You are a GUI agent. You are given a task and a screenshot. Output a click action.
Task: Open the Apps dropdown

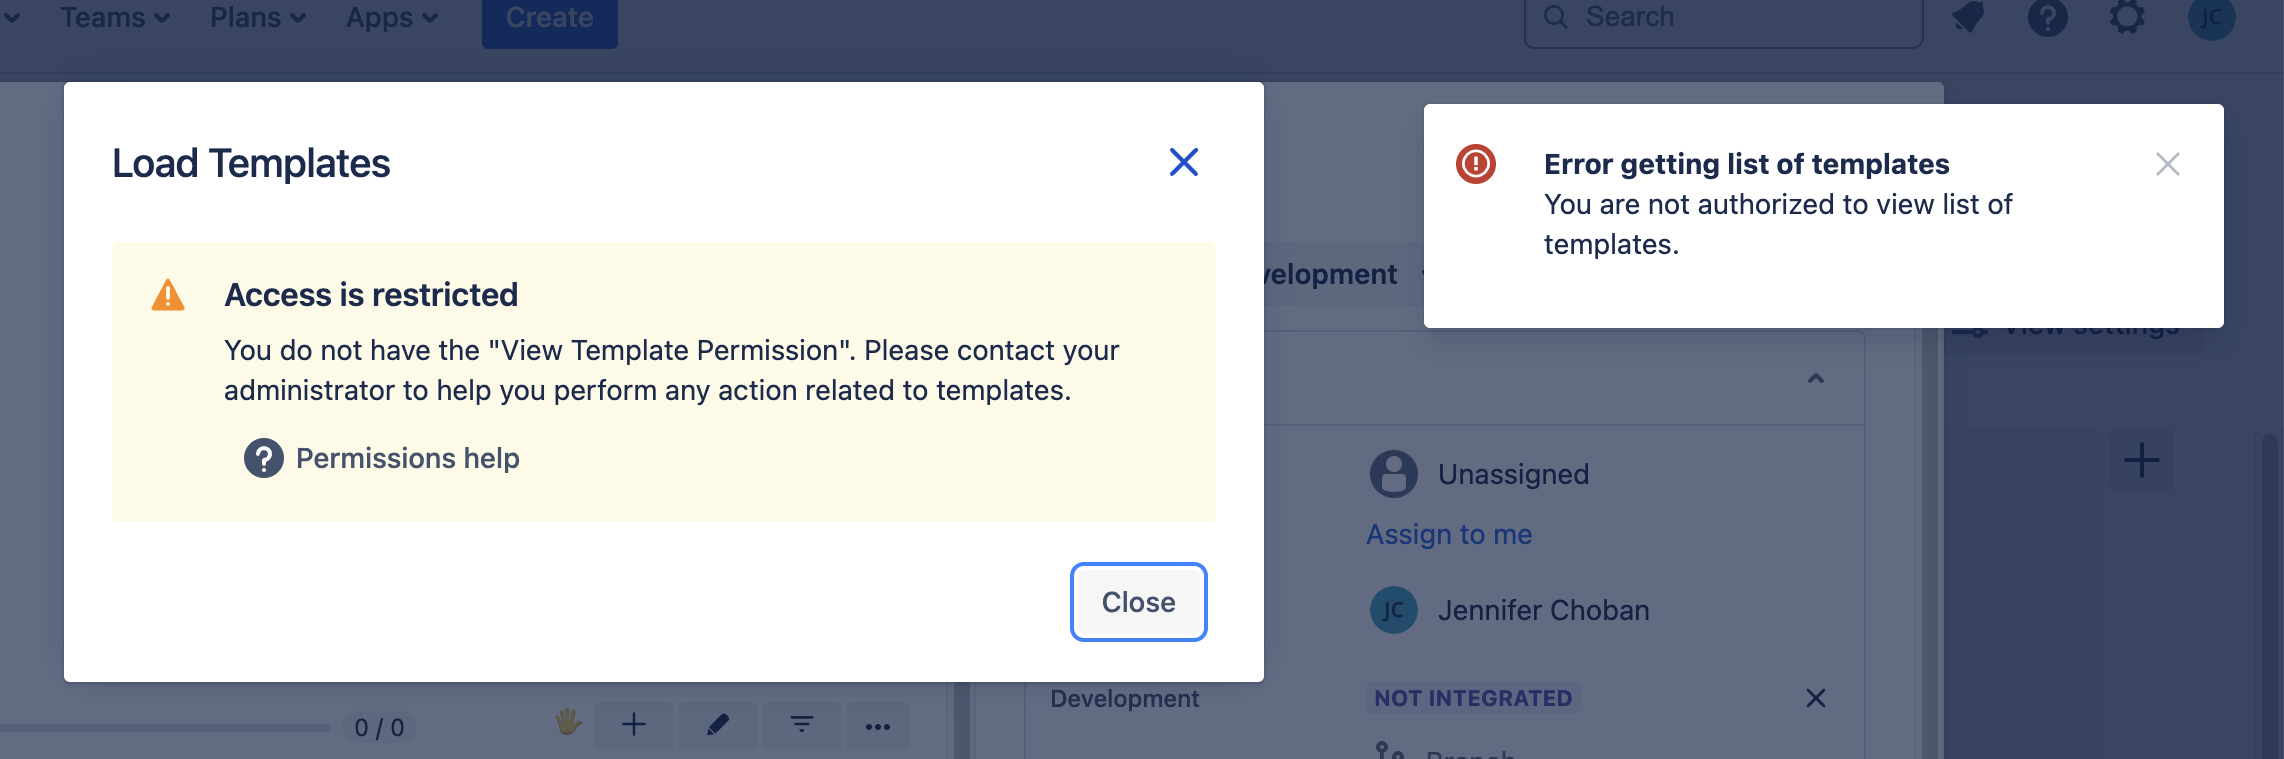coord(389,17)
